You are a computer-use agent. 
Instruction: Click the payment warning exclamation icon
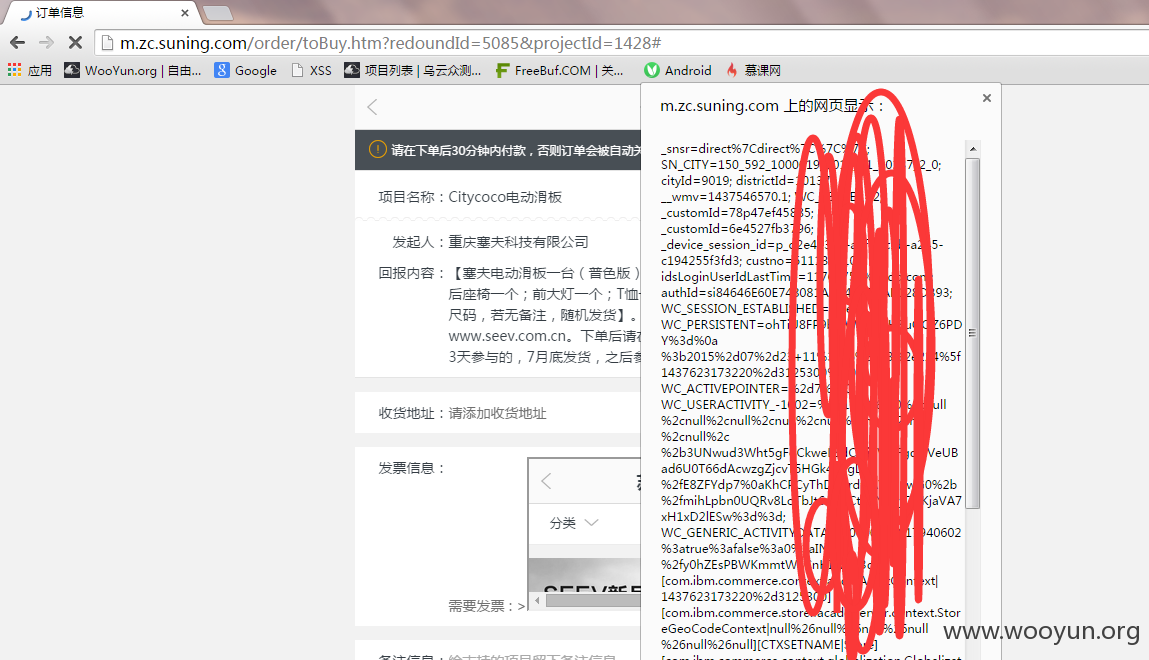pyautogui.click(x=377, y=149)
